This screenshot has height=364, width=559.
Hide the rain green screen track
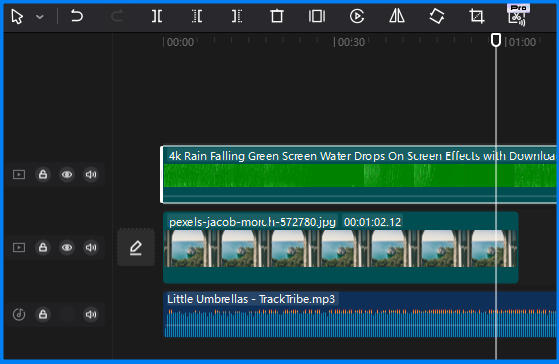(x=67, y=174)
